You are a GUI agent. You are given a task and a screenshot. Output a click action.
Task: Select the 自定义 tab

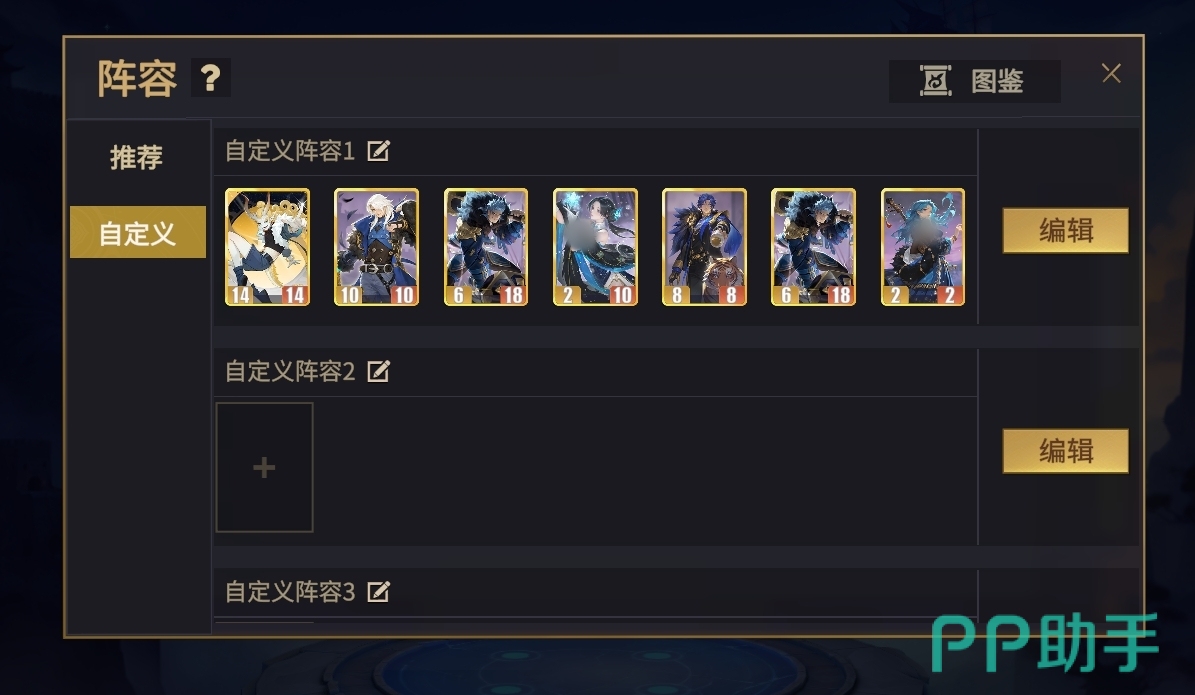138,232
